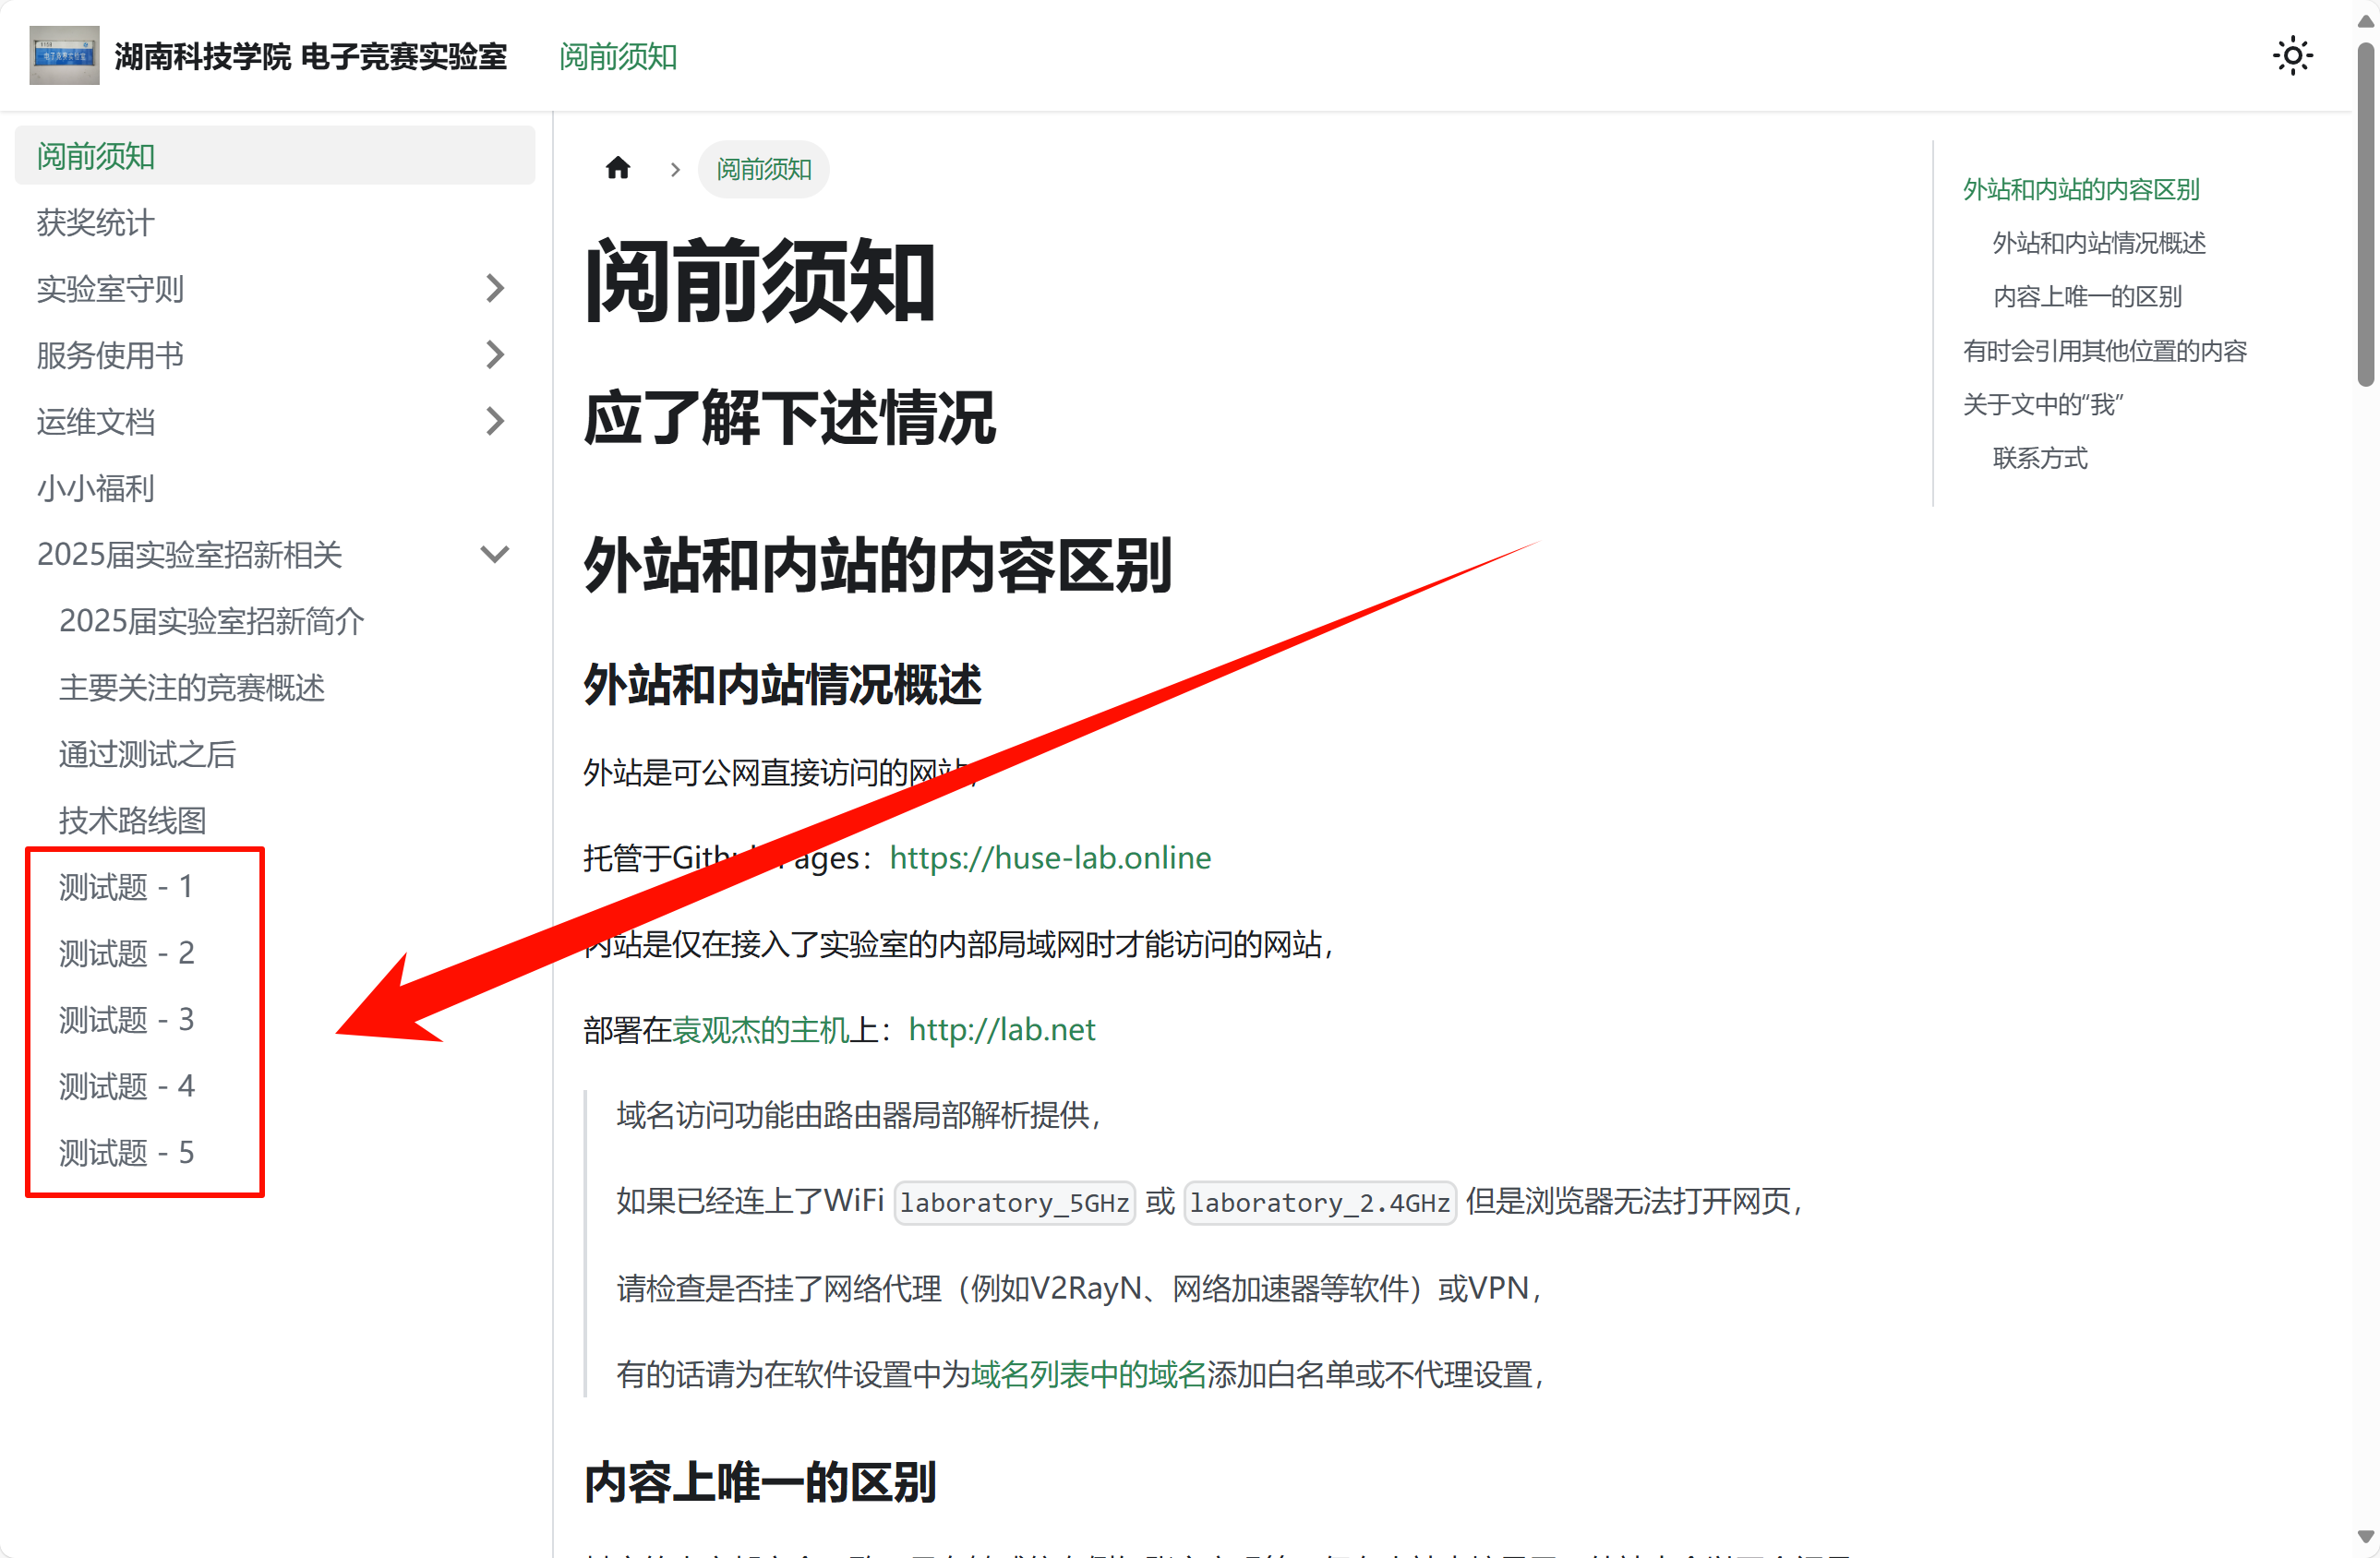Expand the 运维文档 sidebar category
The height and width of the screenshot is (1558, 2380).
pos(494,421)
